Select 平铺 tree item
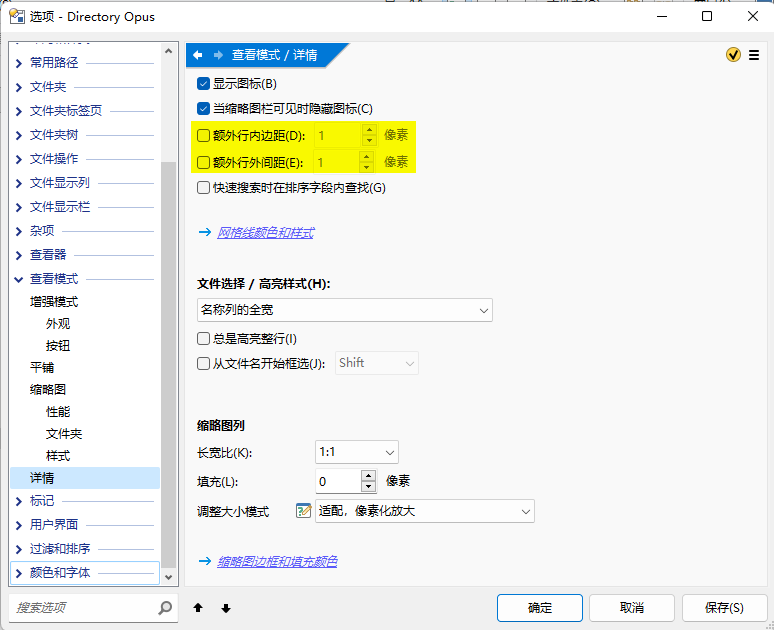 pos(42,367)
